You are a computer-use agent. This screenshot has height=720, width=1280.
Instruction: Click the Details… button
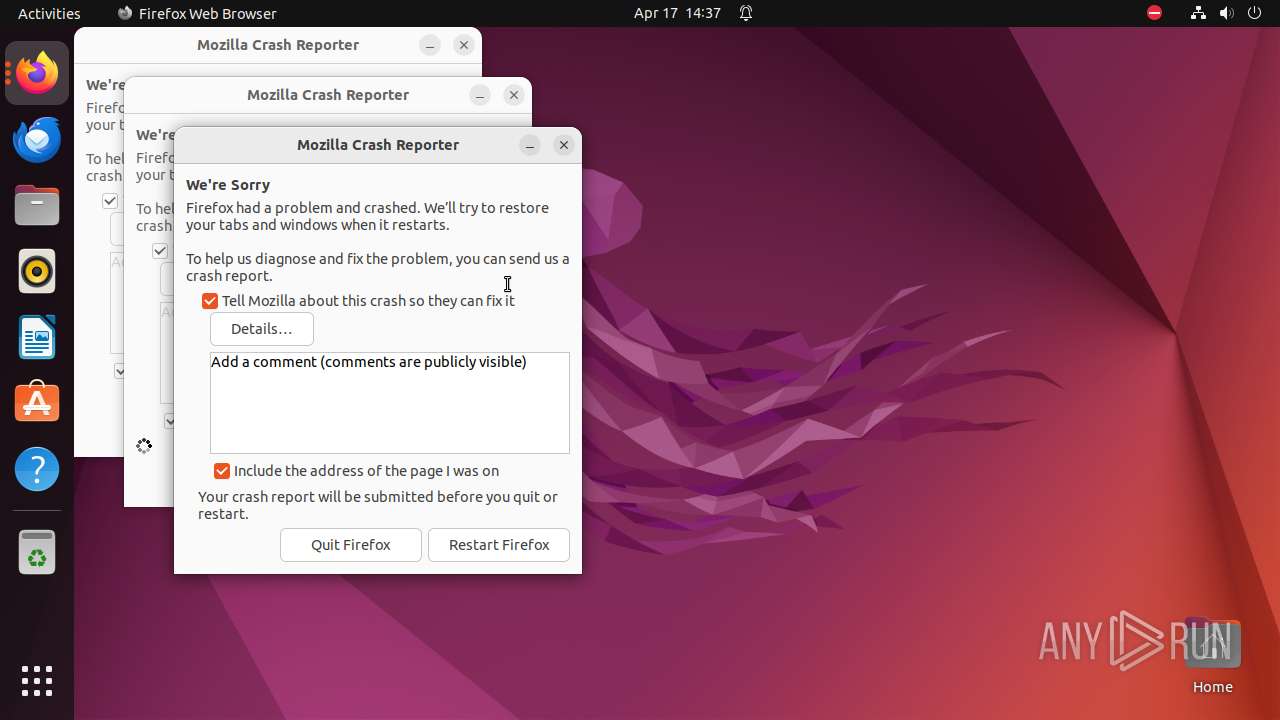pos(262,329)
